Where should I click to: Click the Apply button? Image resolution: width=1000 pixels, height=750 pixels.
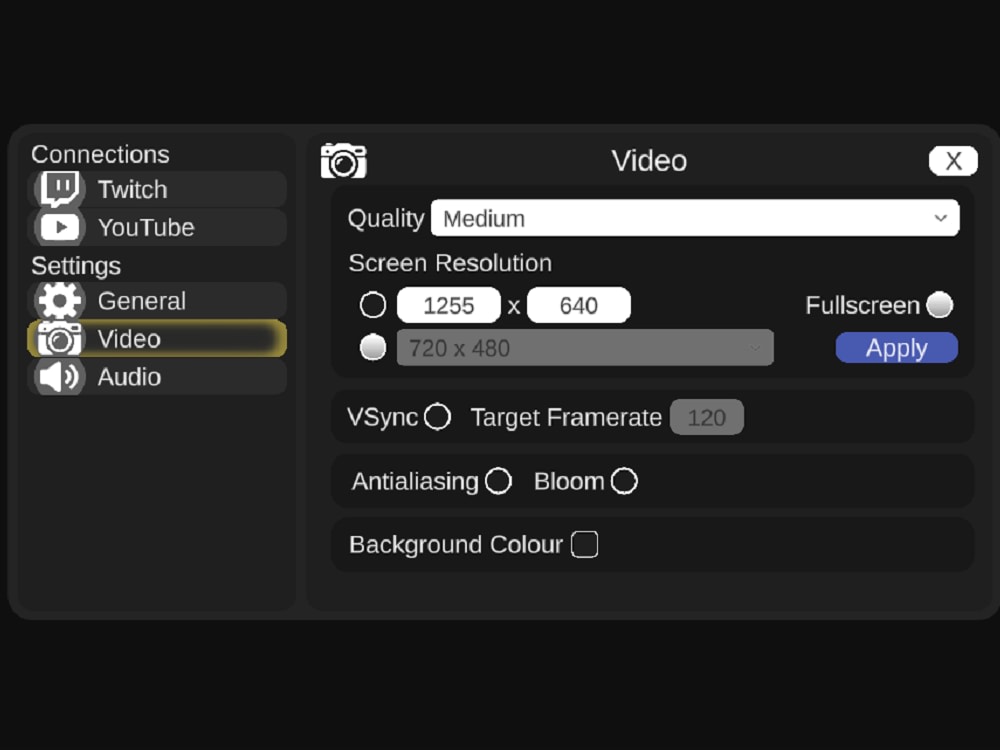897,348
